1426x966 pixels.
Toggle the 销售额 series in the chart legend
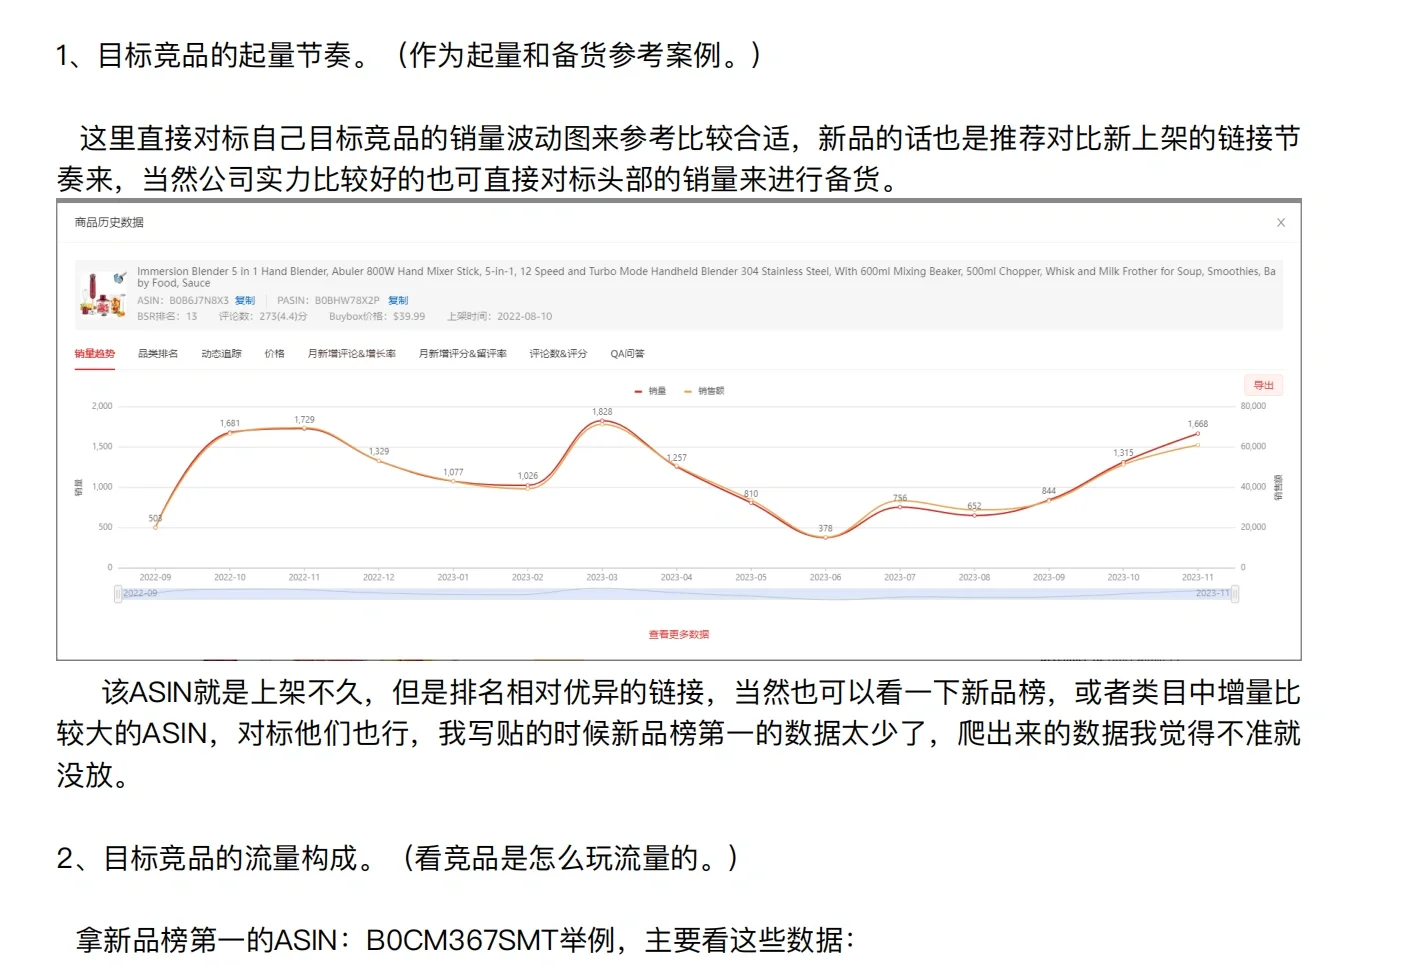(706, 391)
